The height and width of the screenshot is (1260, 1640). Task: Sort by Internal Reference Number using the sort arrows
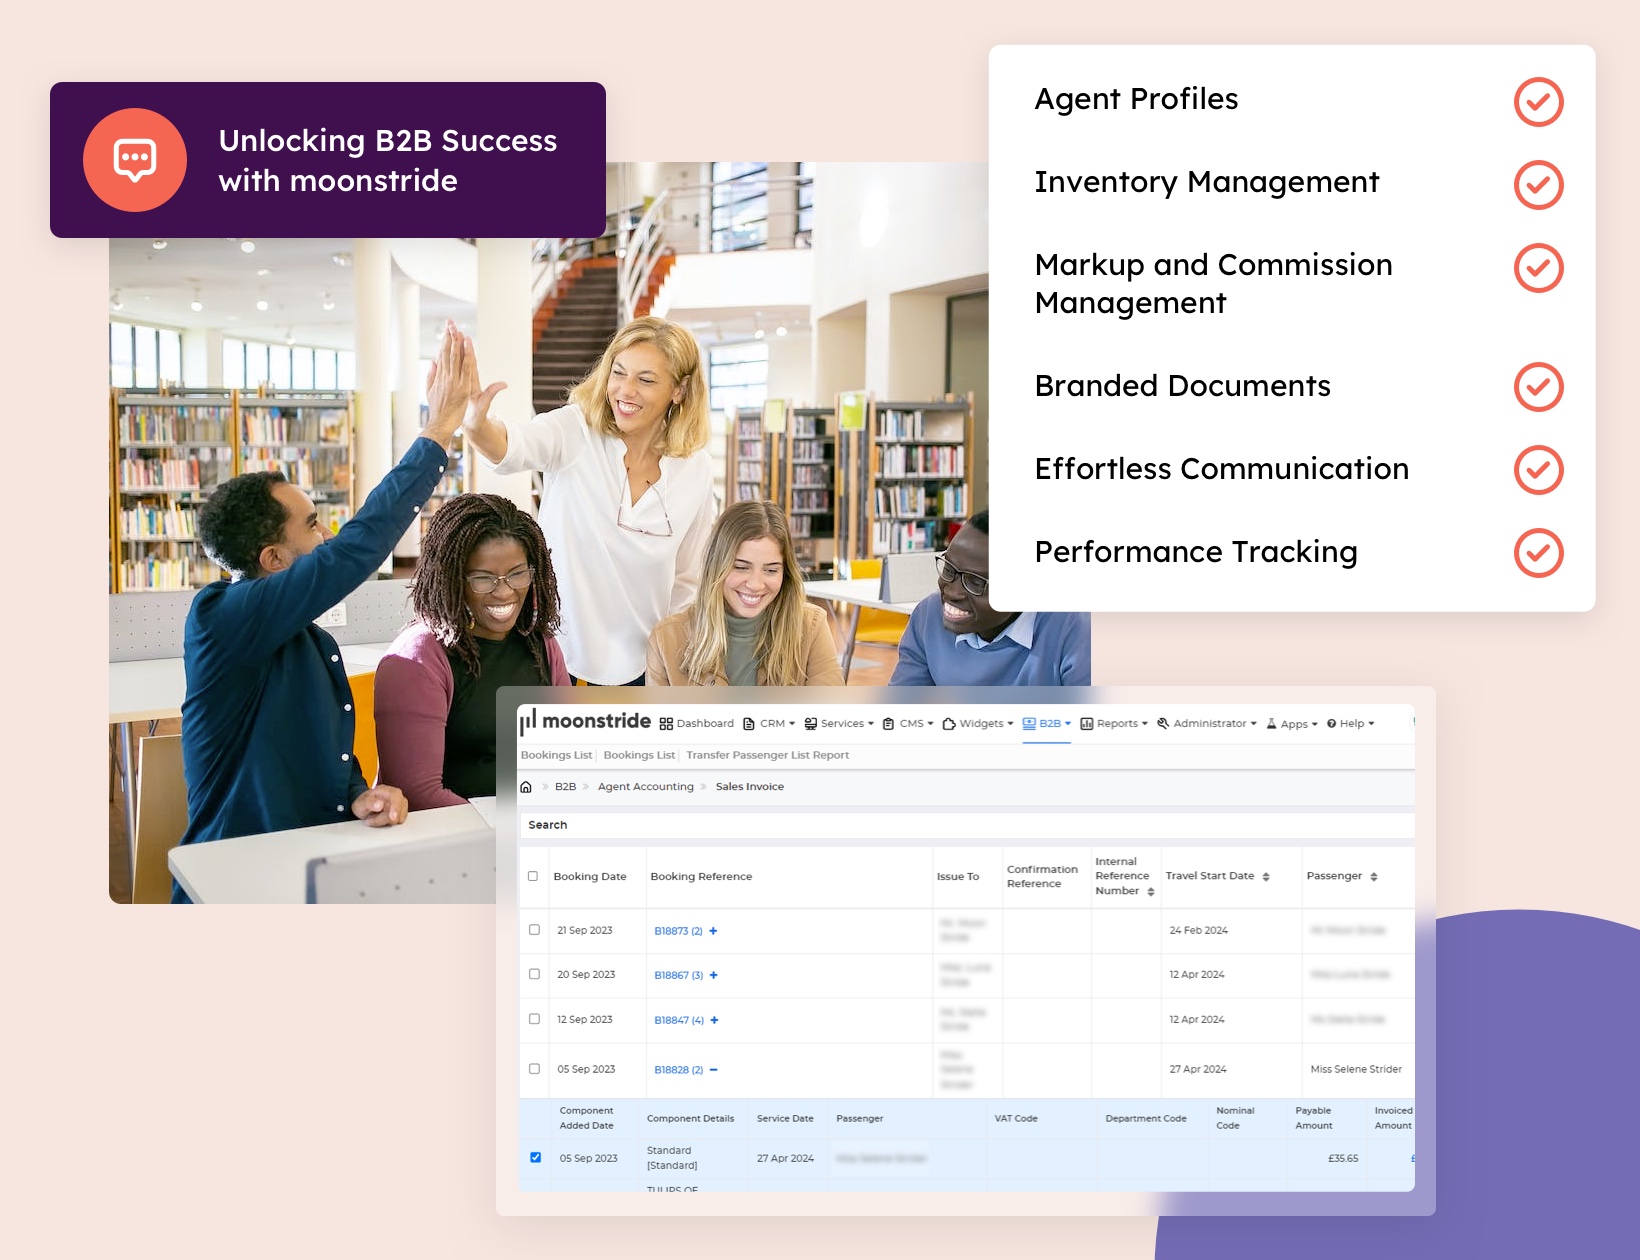tap(1151, 892)
